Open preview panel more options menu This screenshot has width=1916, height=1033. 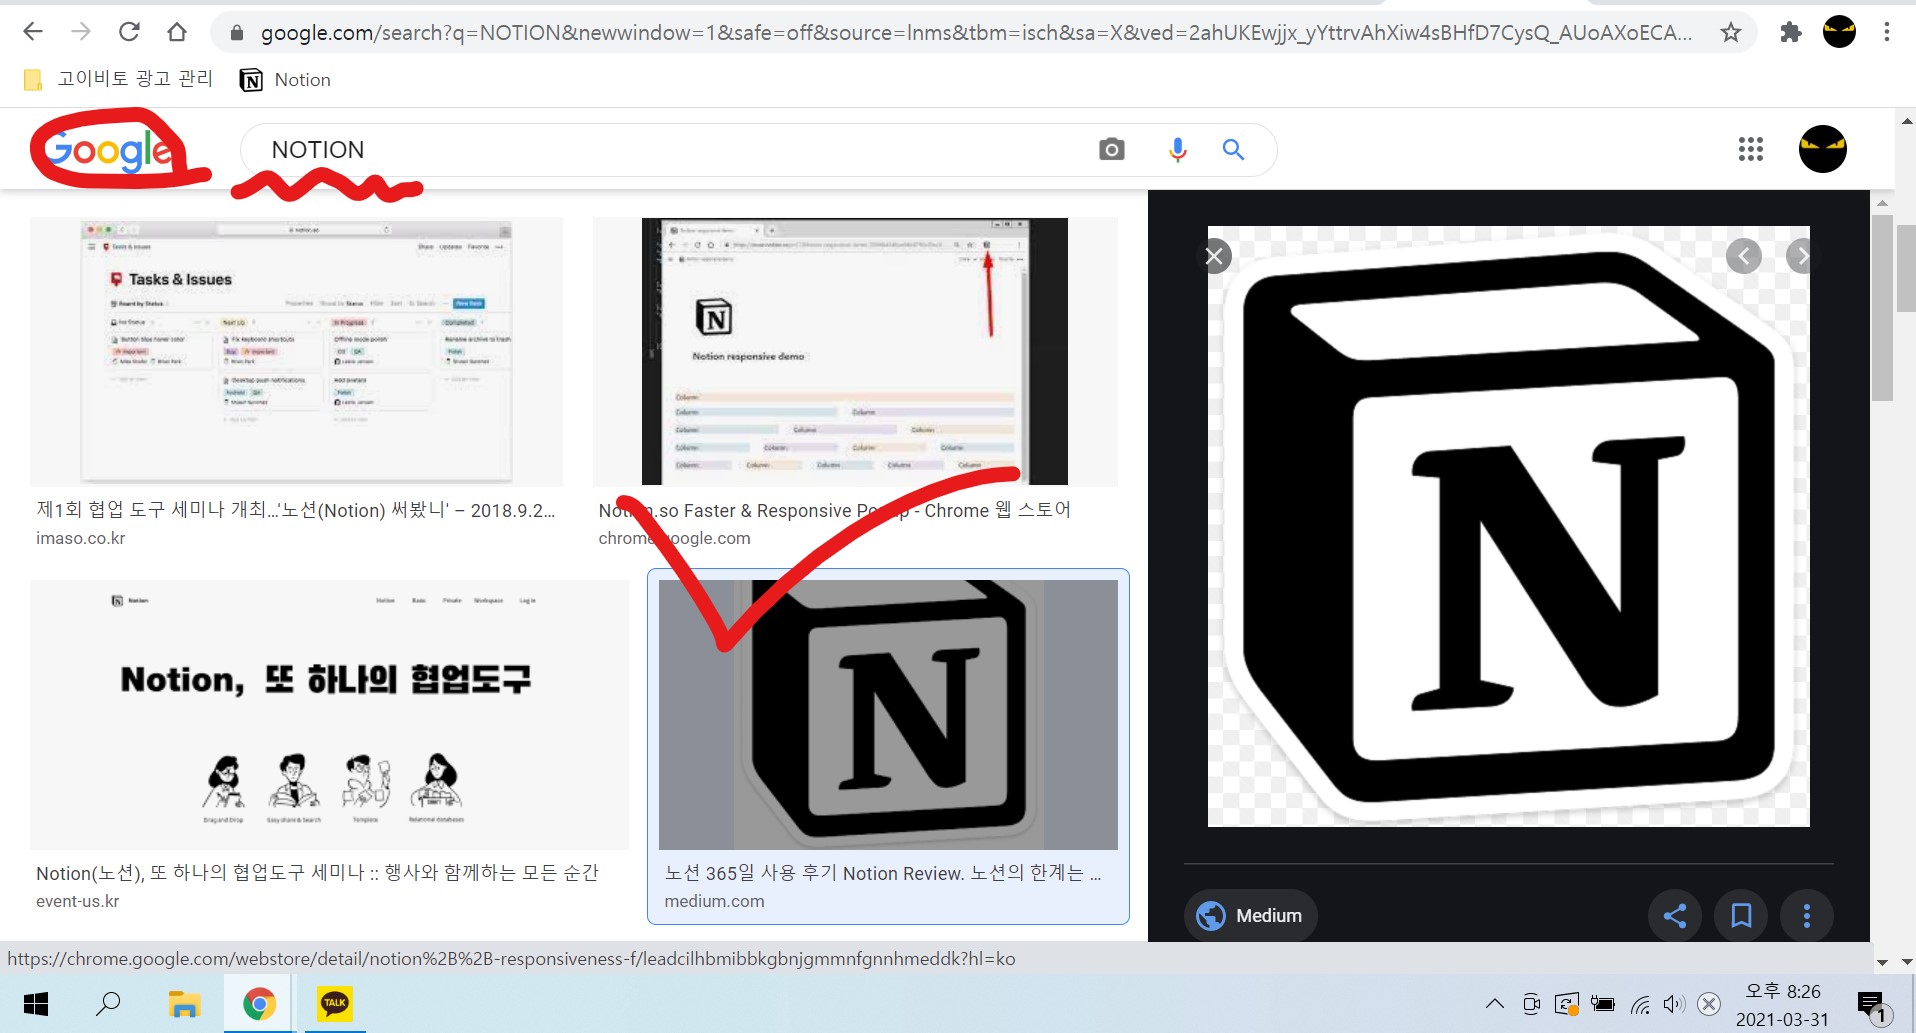point(1806,915)
